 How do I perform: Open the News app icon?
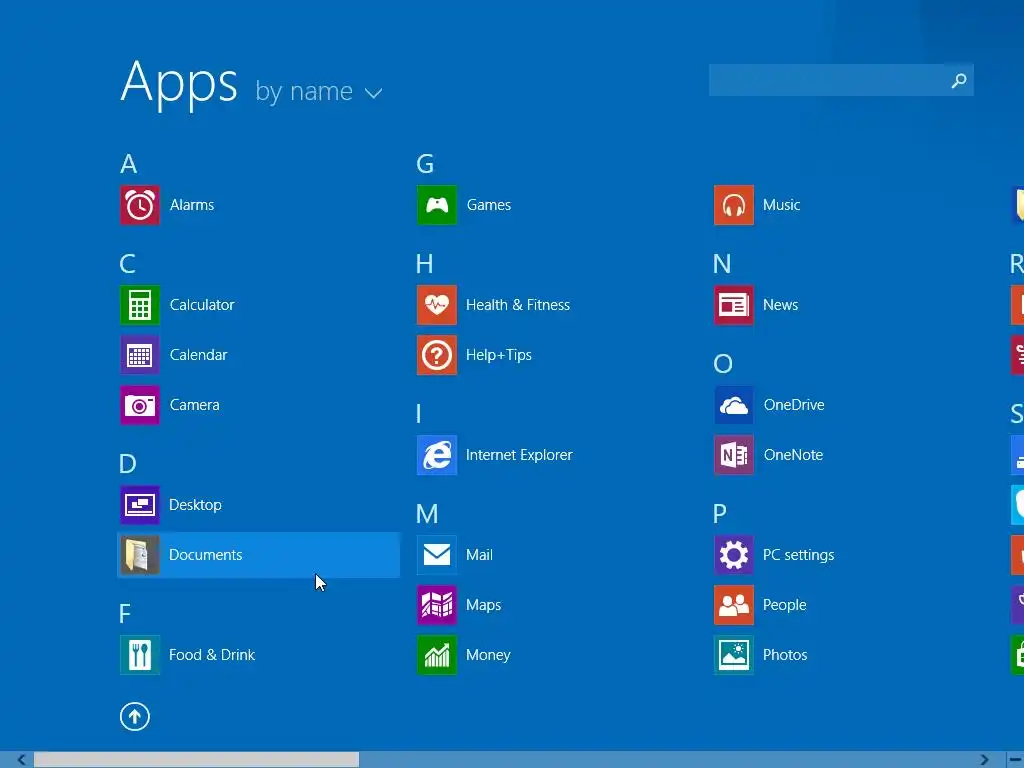[734, 305]
